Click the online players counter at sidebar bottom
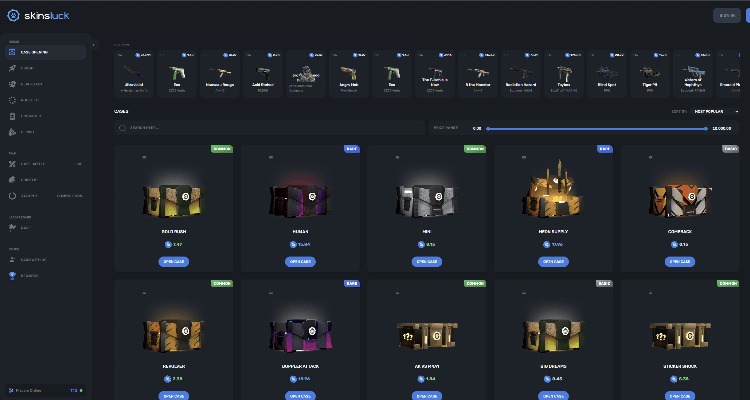750x400 pixels. pos(45,391)
